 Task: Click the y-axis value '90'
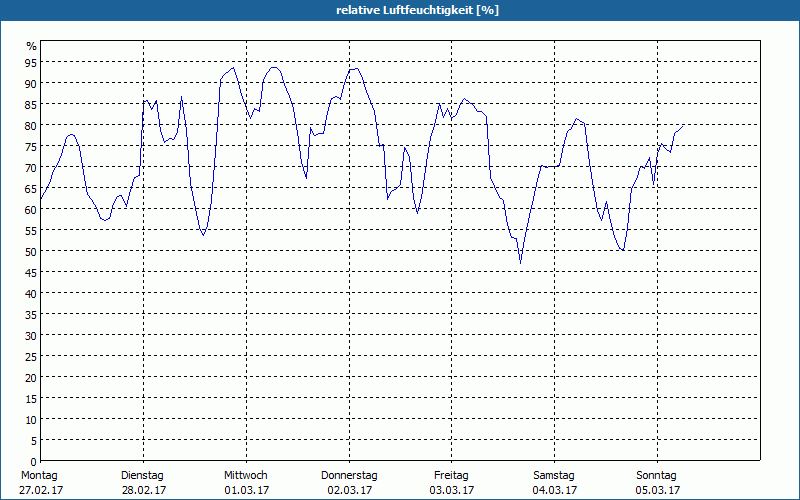(x=32, y=83)
